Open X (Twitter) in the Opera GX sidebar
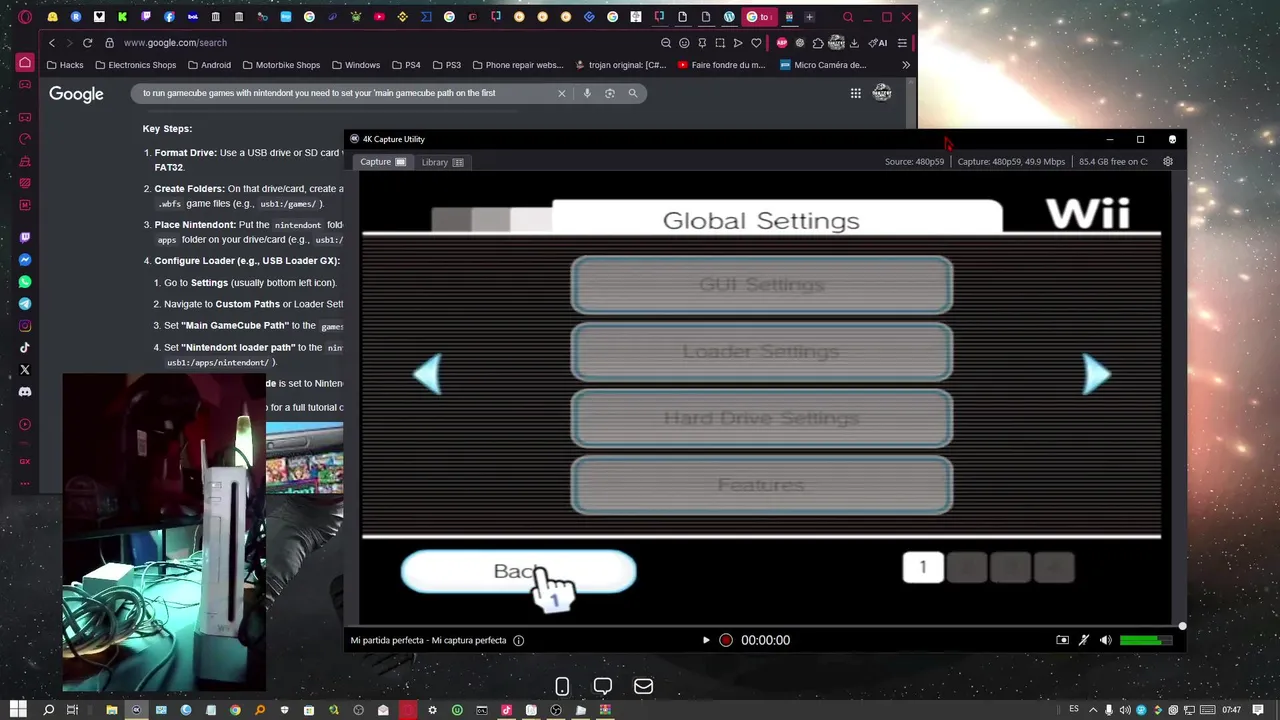 coord(25,370)
